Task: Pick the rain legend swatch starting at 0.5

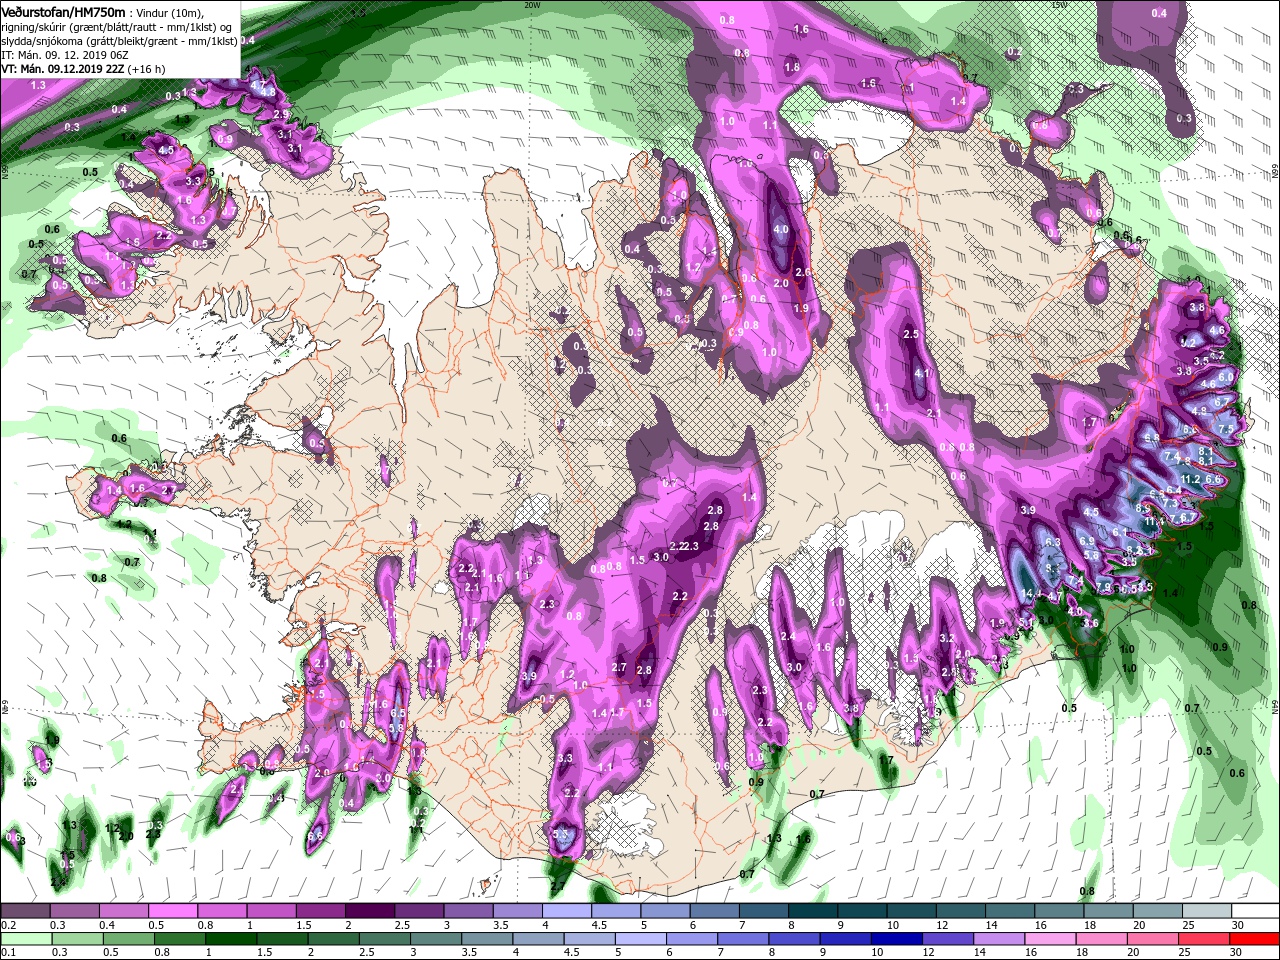Action: click(130, 940)
